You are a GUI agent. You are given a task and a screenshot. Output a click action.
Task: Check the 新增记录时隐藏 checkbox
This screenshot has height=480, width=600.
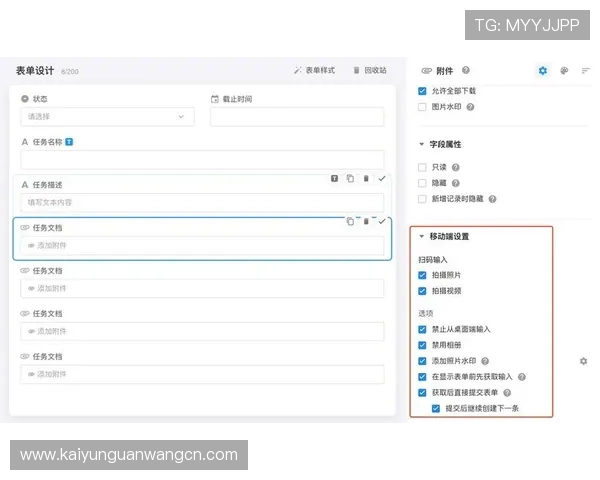422,199
